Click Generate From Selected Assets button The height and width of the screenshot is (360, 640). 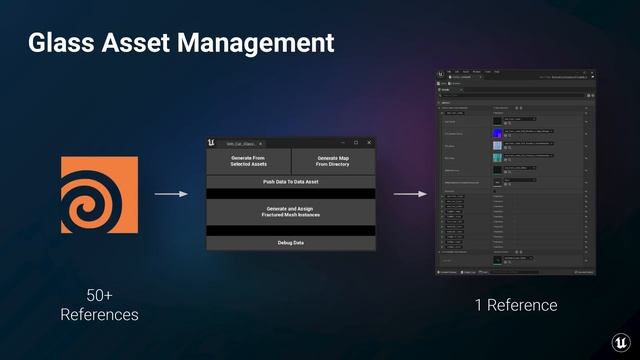(x=249, y=161)
